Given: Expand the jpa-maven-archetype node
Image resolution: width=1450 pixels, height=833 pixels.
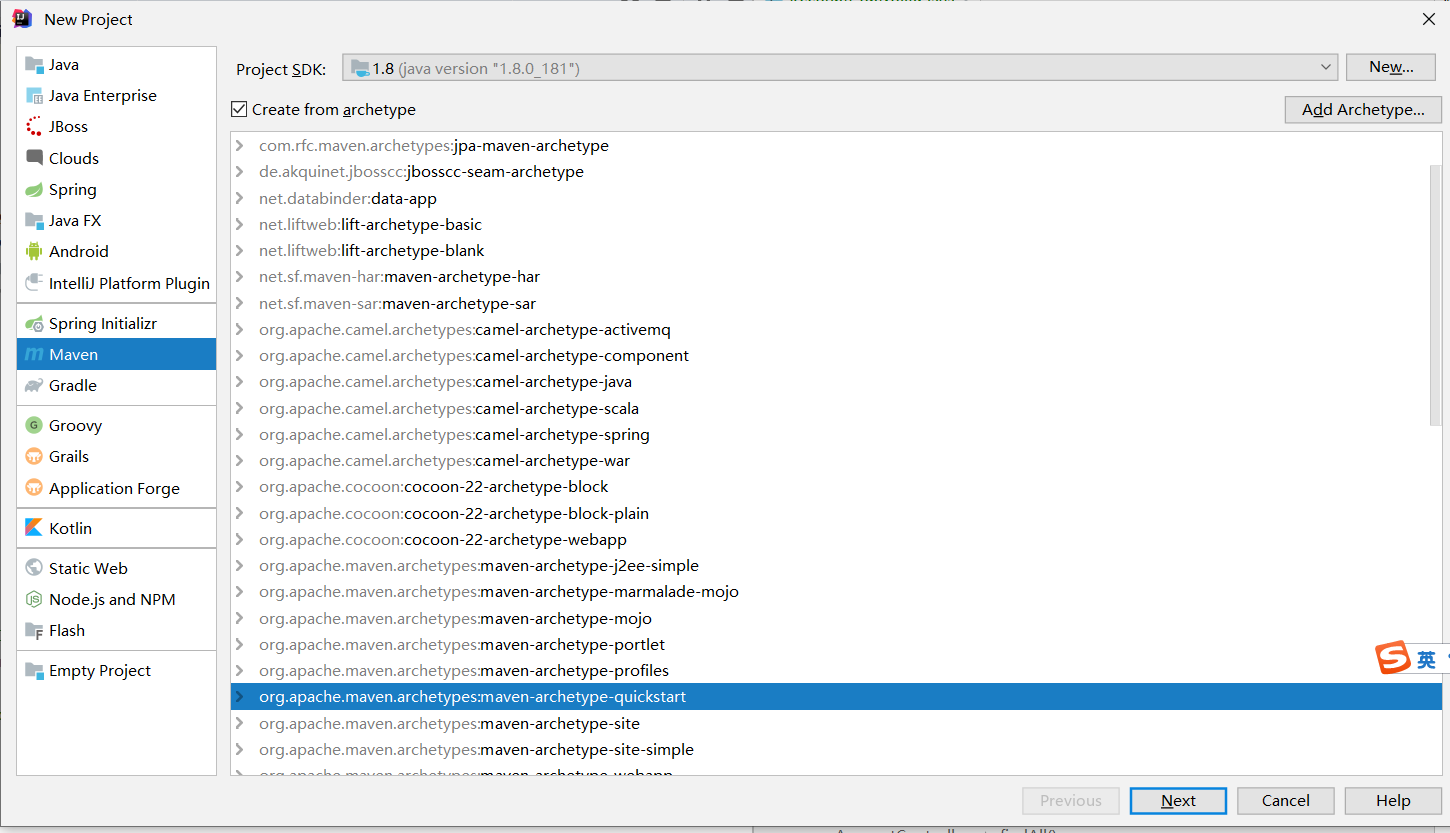Looking at the screenshot, I should coord(240,146).
